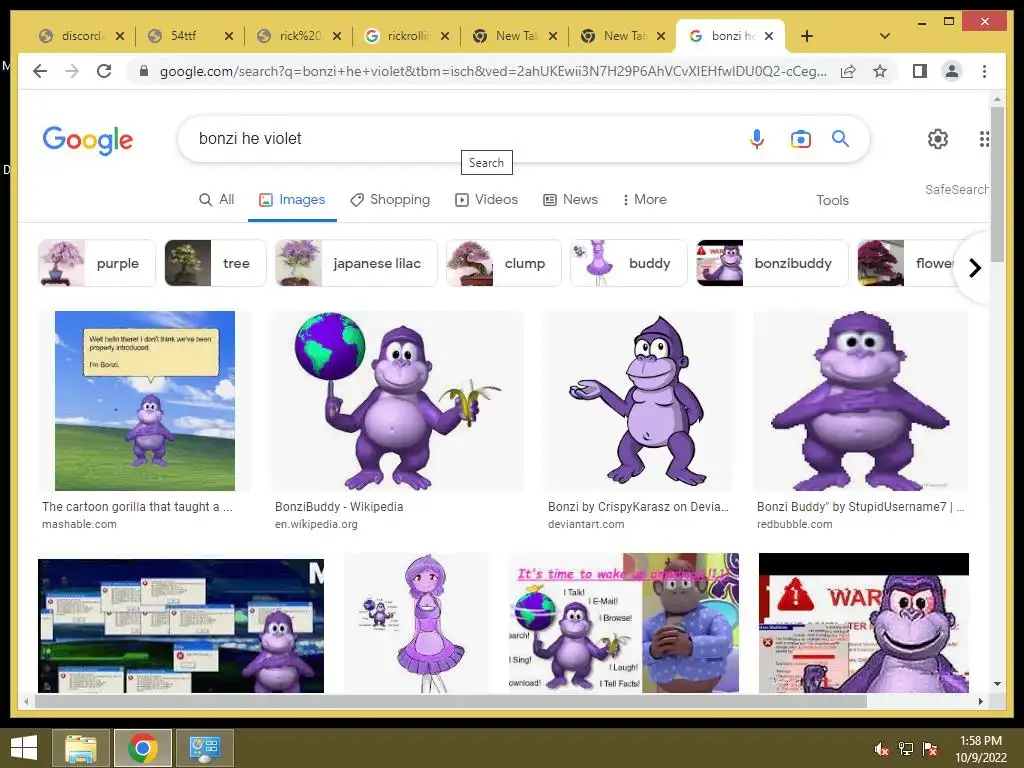Close the discord tab

click(x=120, y=36)
